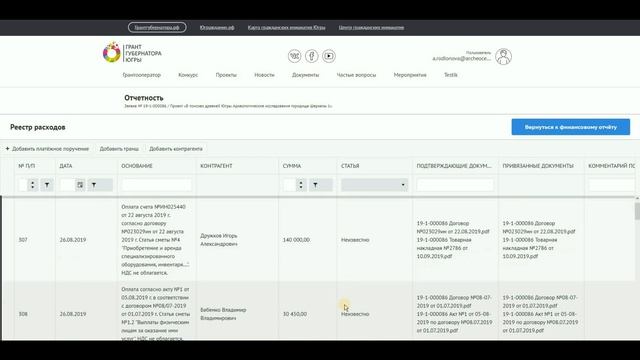Image resolution: width=640 pixels, height=360 pixels.
Task: Click the Комментарий column filter input
Action: tap(611, 185)
